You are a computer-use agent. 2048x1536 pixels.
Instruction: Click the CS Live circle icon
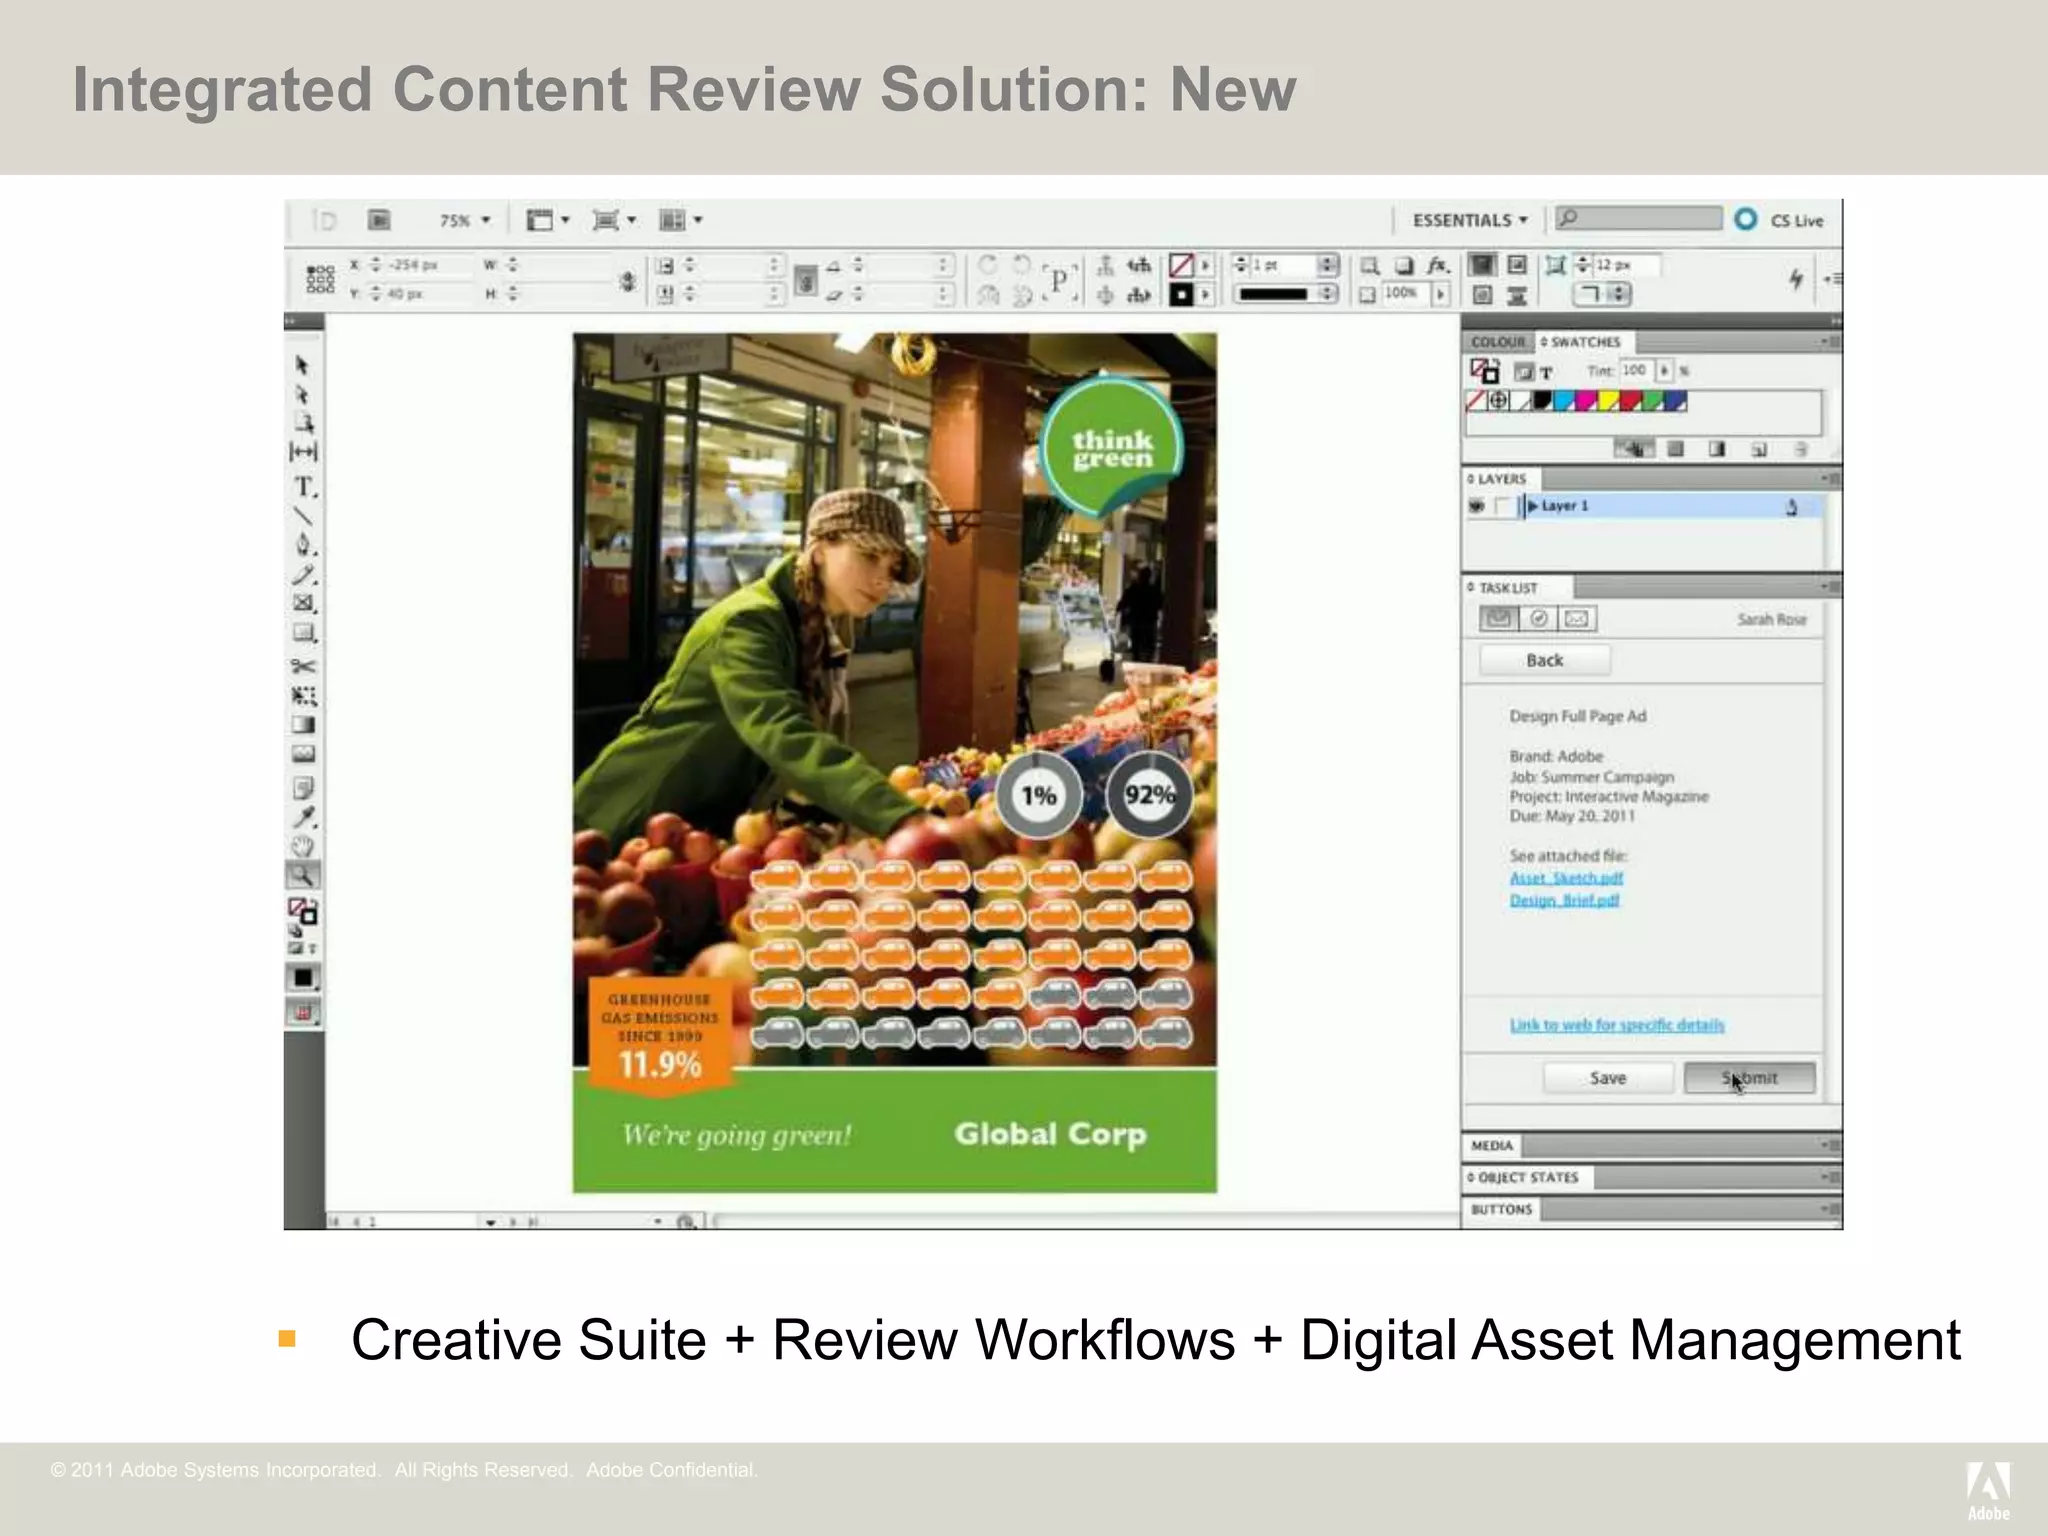pos(1746,219)
